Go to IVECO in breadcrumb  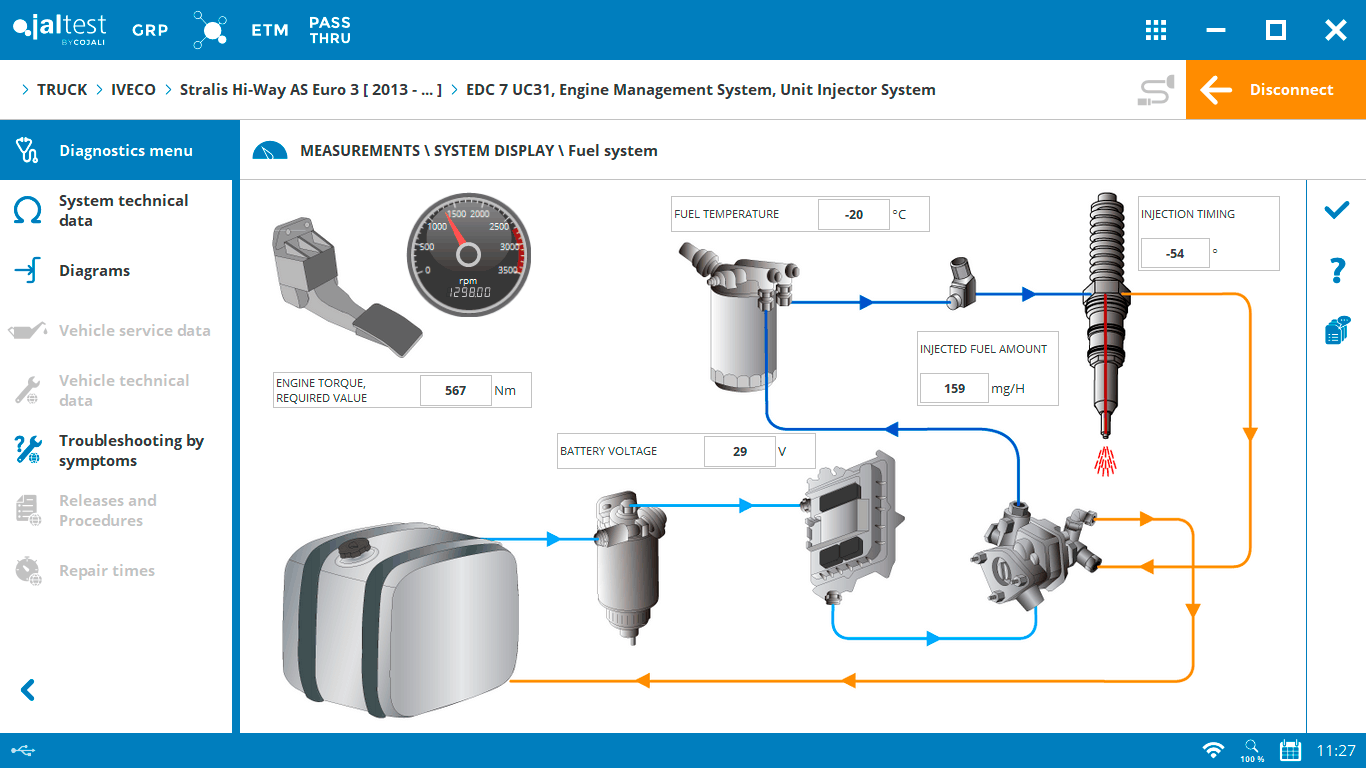coord(133,90)
